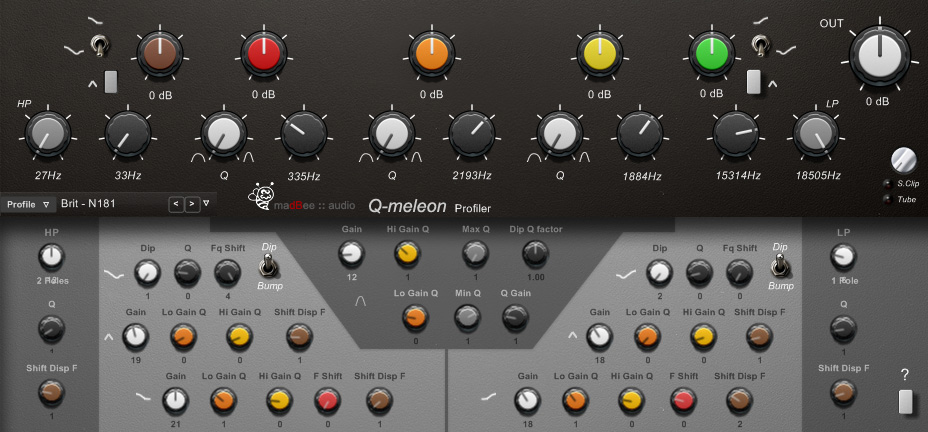The image size is (928, 432).
Task: Click the frequency knob showing 15314Hz
Action: [736, 134]
